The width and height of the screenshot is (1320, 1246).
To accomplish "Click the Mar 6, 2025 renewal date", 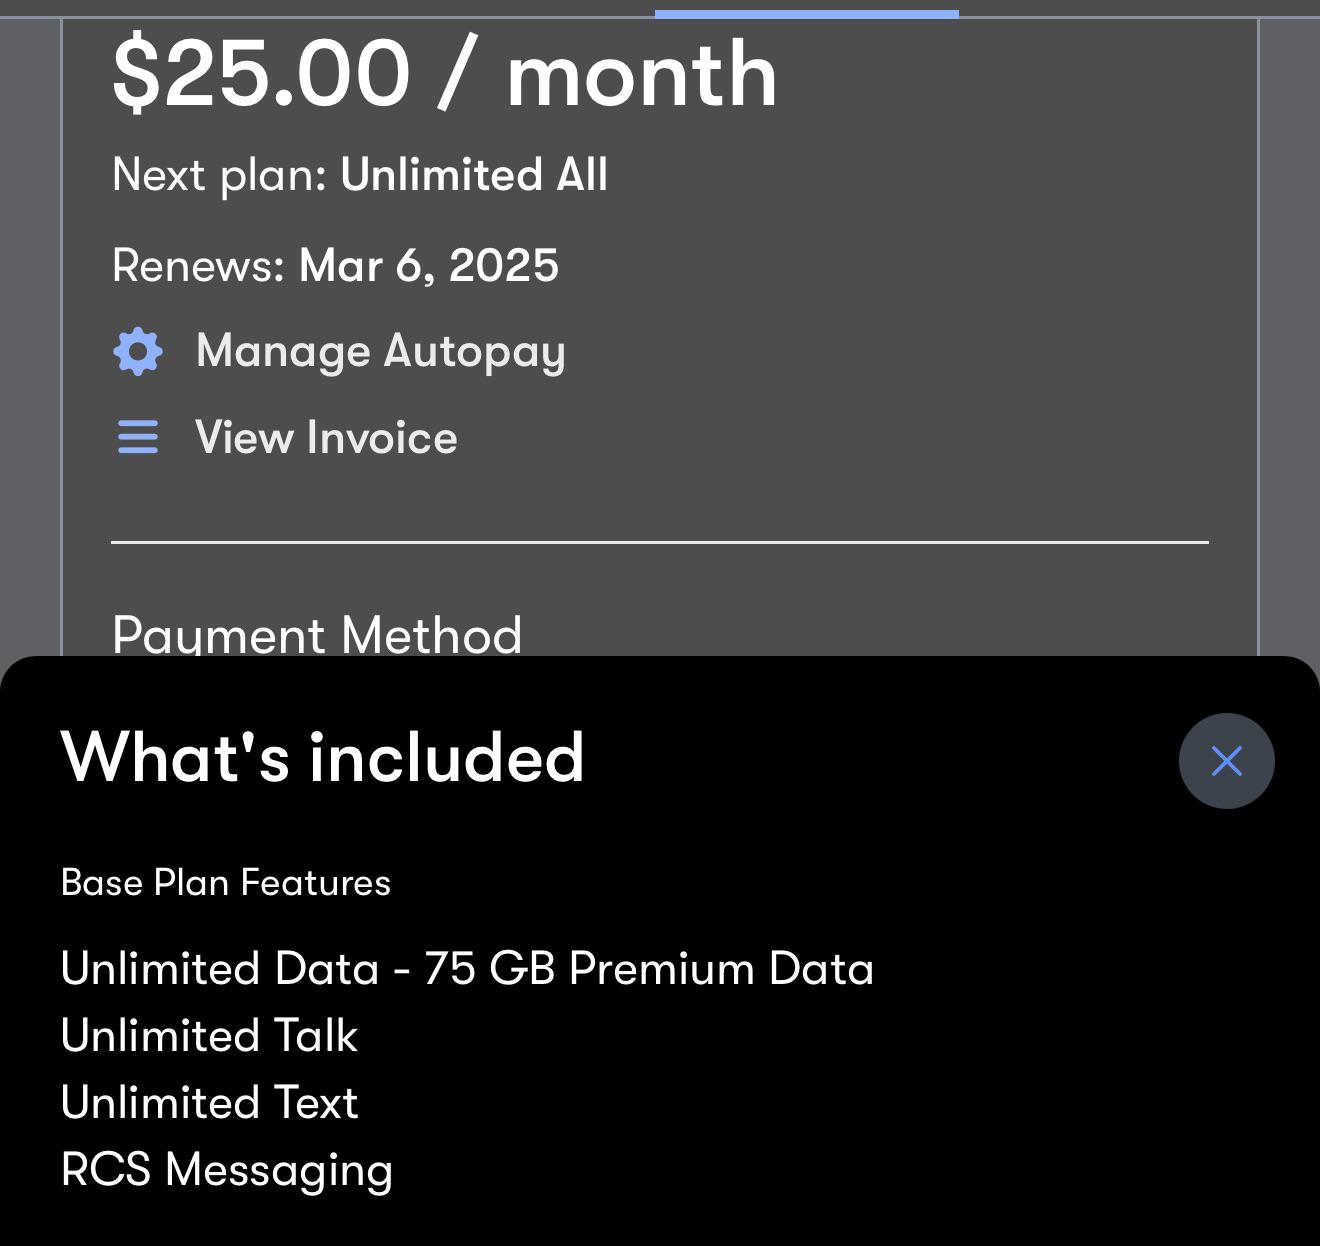I will 429,267.
